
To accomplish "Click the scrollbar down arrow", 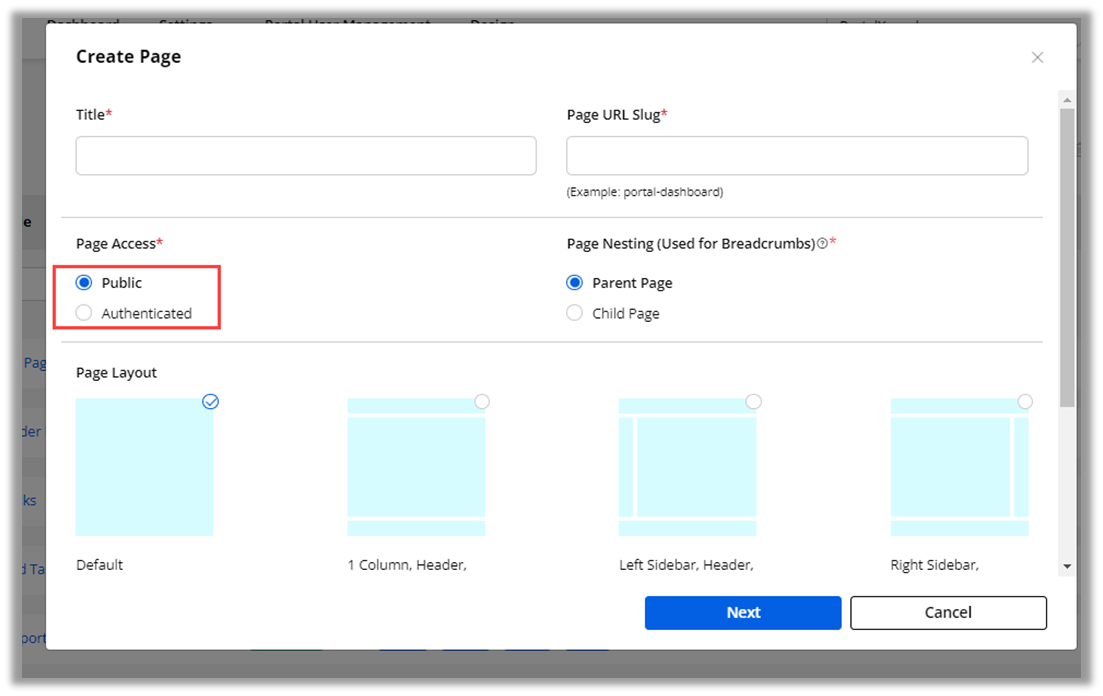I will pos(1067,566).
